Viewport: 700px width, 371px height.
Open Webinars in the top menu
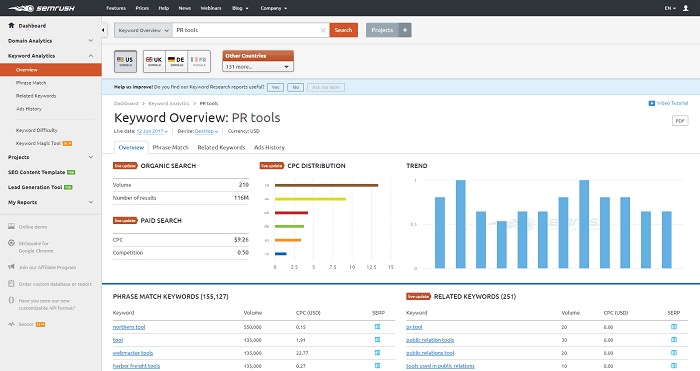211,8
